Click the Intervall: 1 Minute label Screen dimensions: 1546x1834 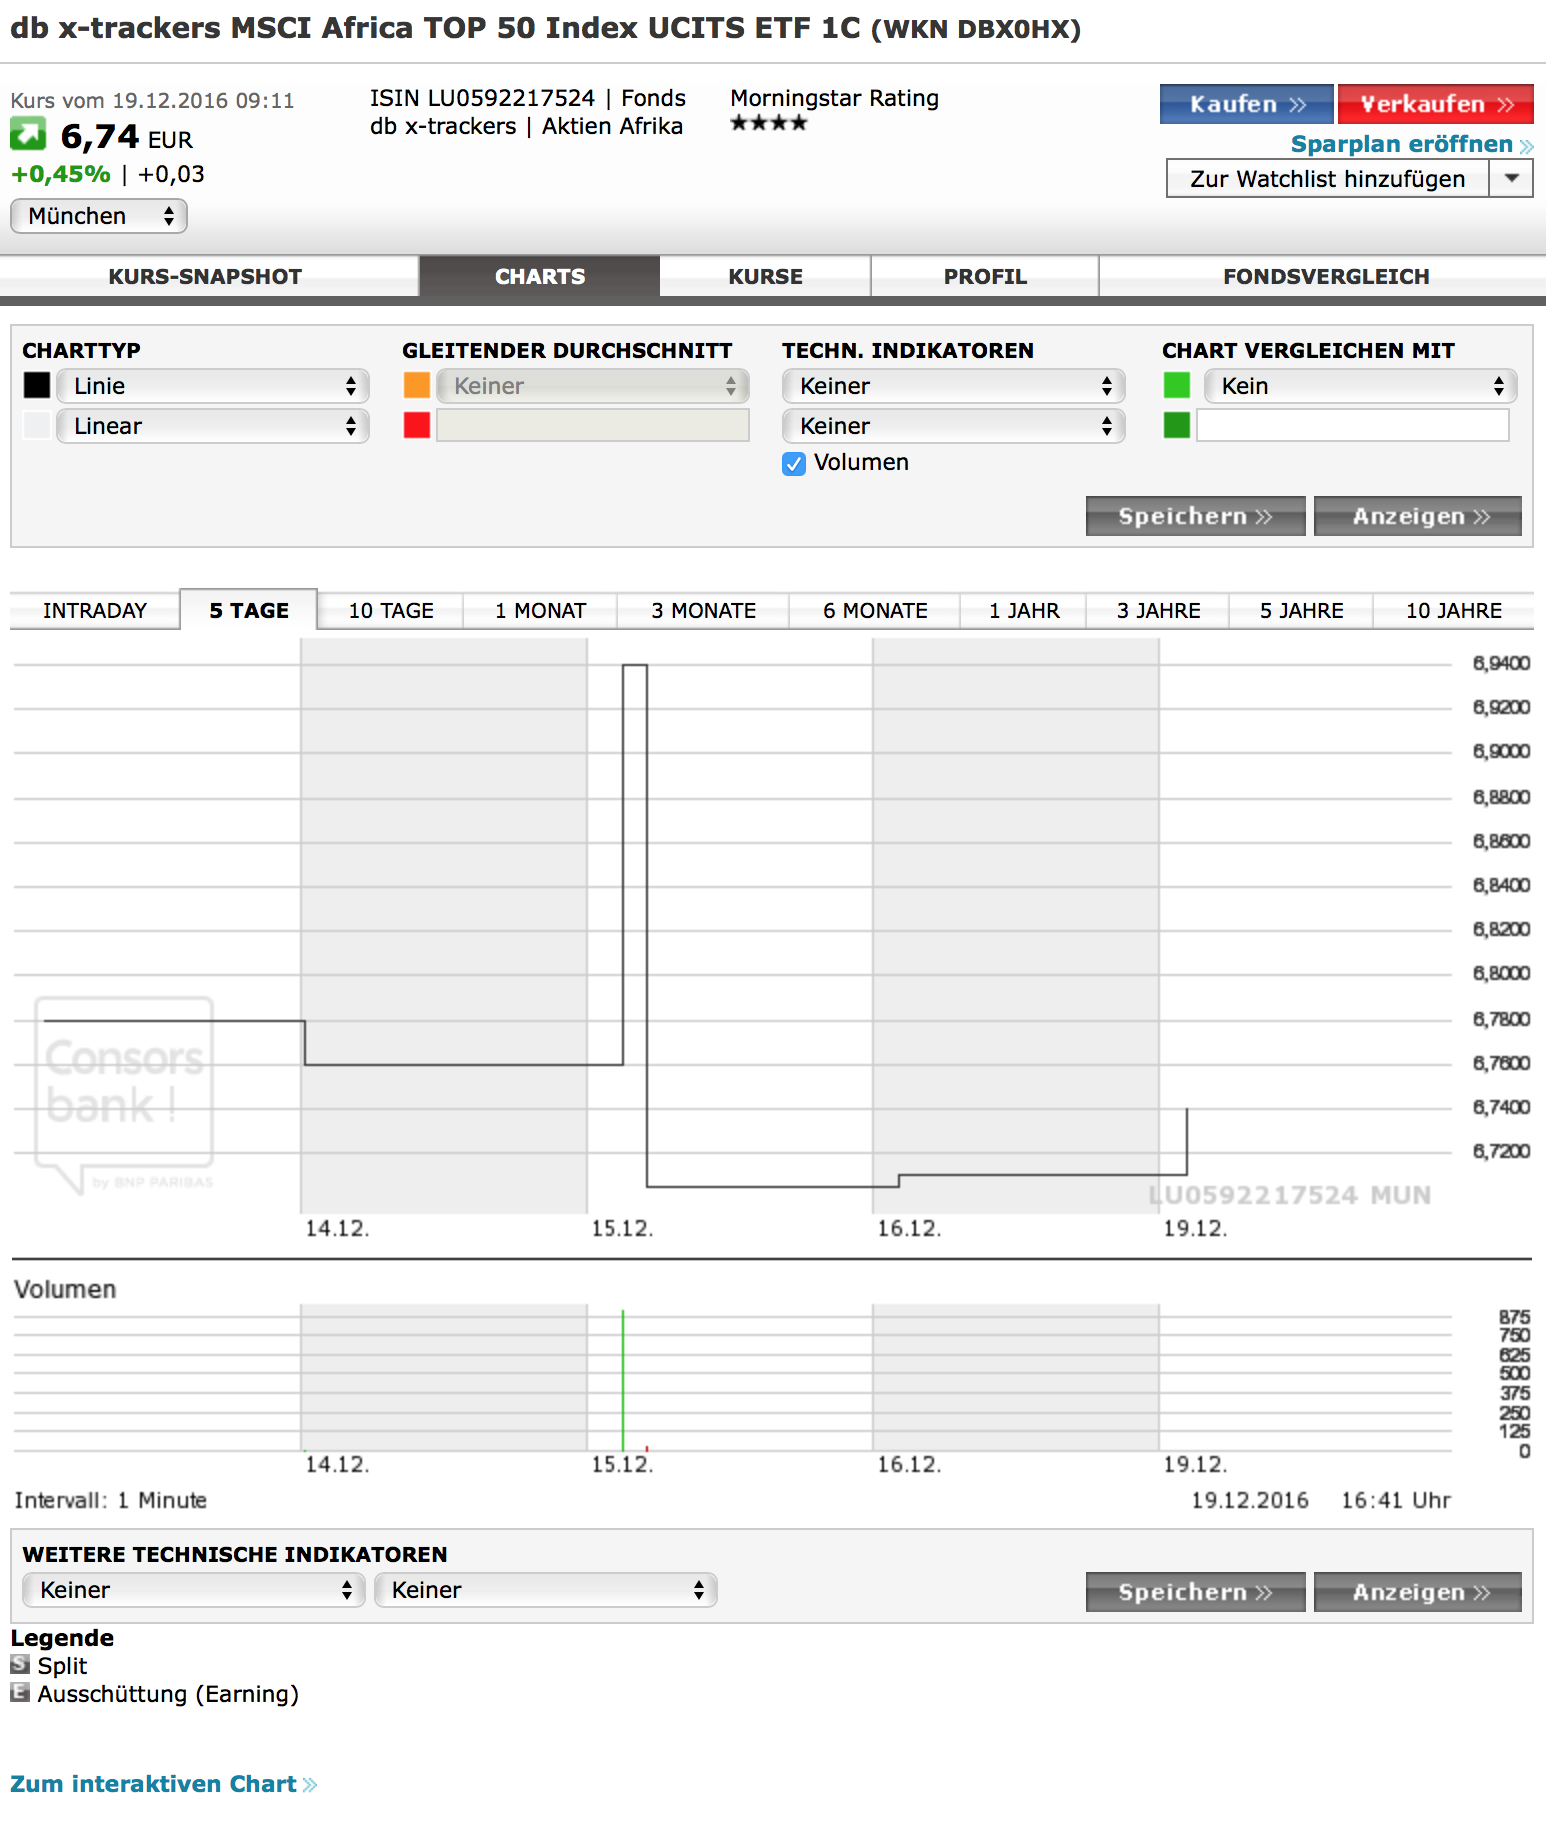click(x=111, y=1500)
